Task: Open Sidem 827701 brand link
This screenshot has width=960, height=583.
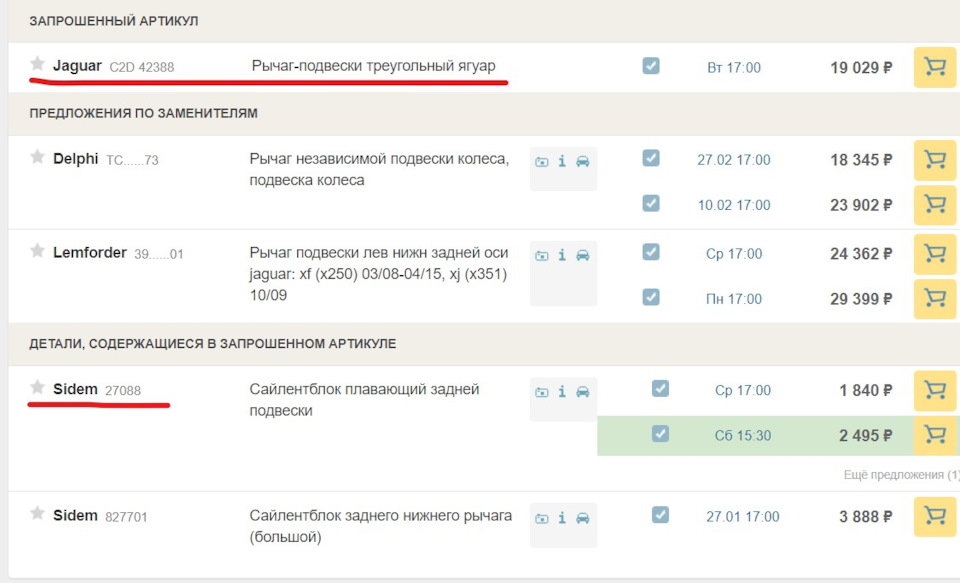Action: [75, 515]
